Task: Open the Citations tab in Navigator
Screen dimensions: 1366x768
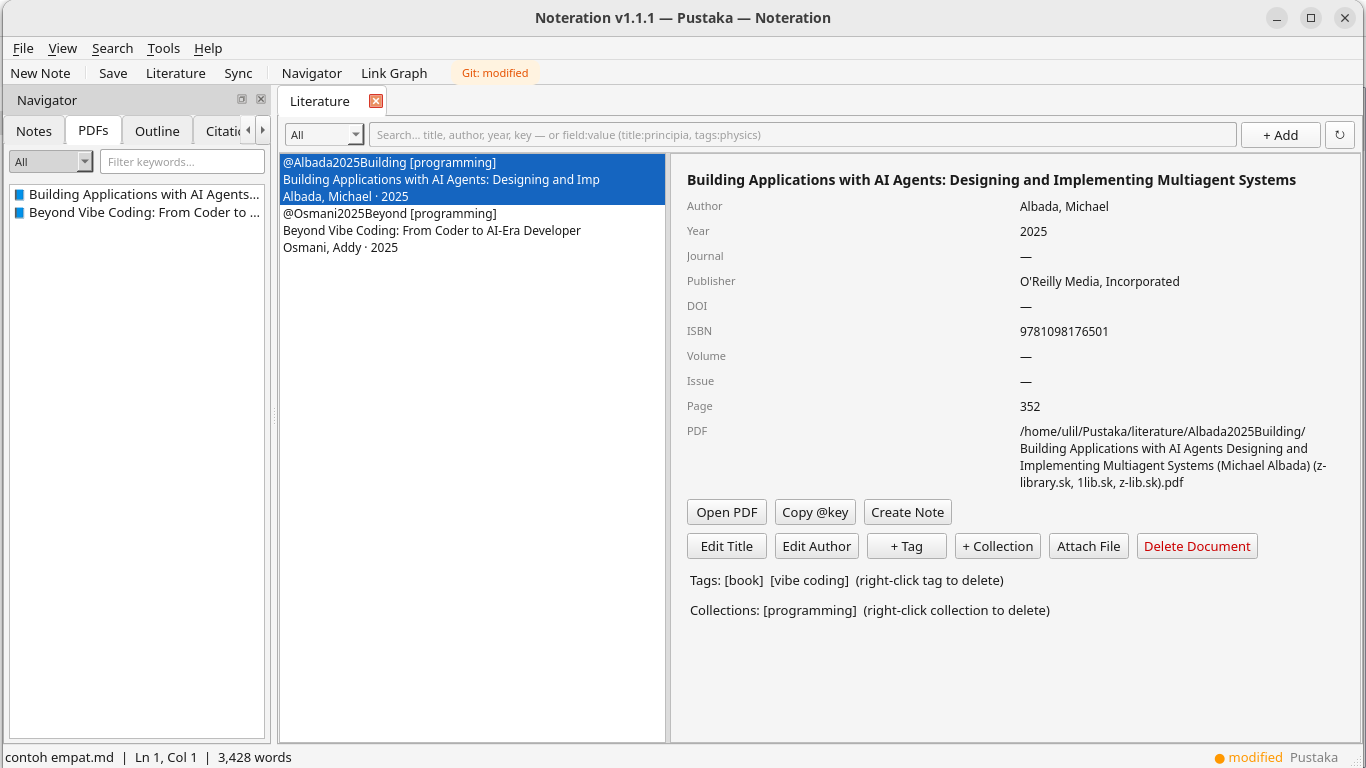Action: click(x=222, y=131)
